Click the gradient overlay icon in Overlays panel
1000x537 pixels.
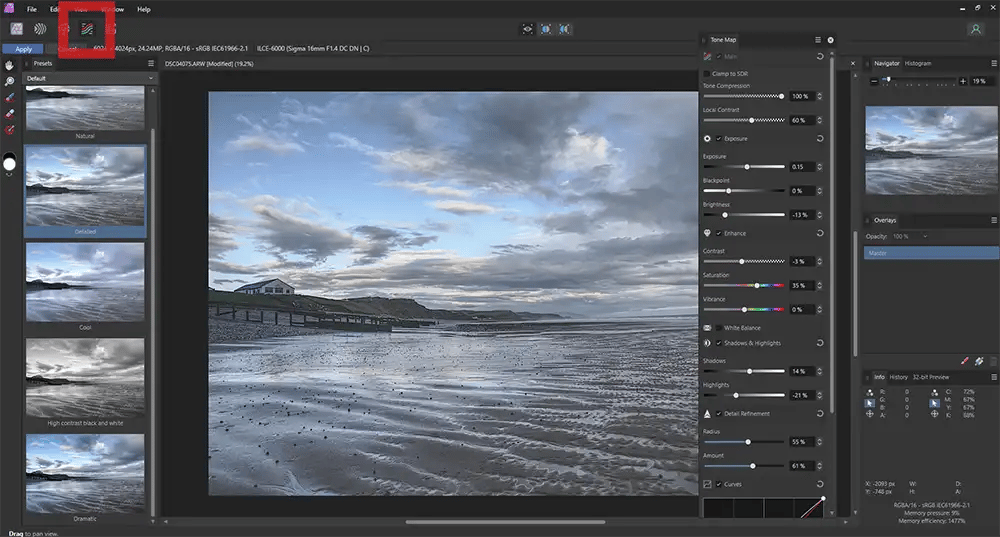tap(979, 361)
